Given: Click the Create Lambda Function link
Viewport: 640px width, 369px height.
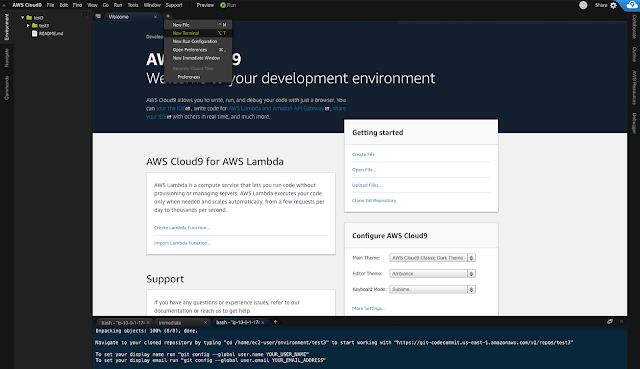Looking at the screenshot, I should pos(182,228).
